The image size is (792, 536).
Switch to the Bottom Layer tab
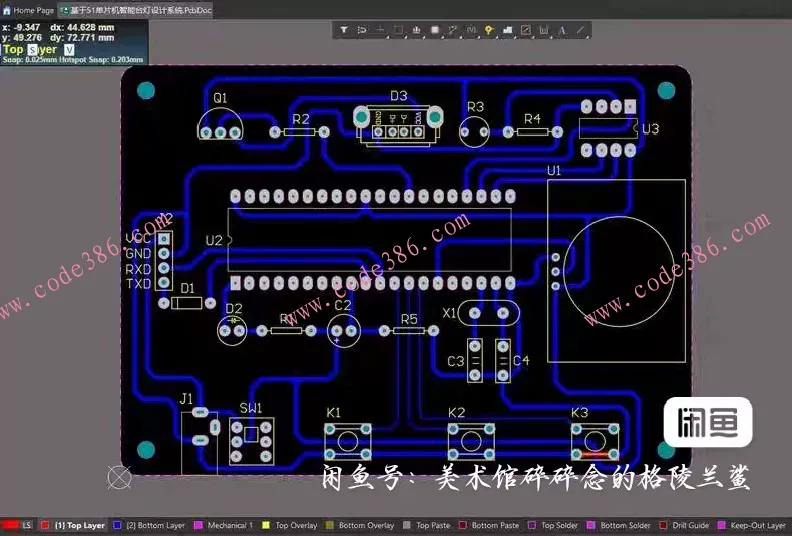tap(155, 525)
